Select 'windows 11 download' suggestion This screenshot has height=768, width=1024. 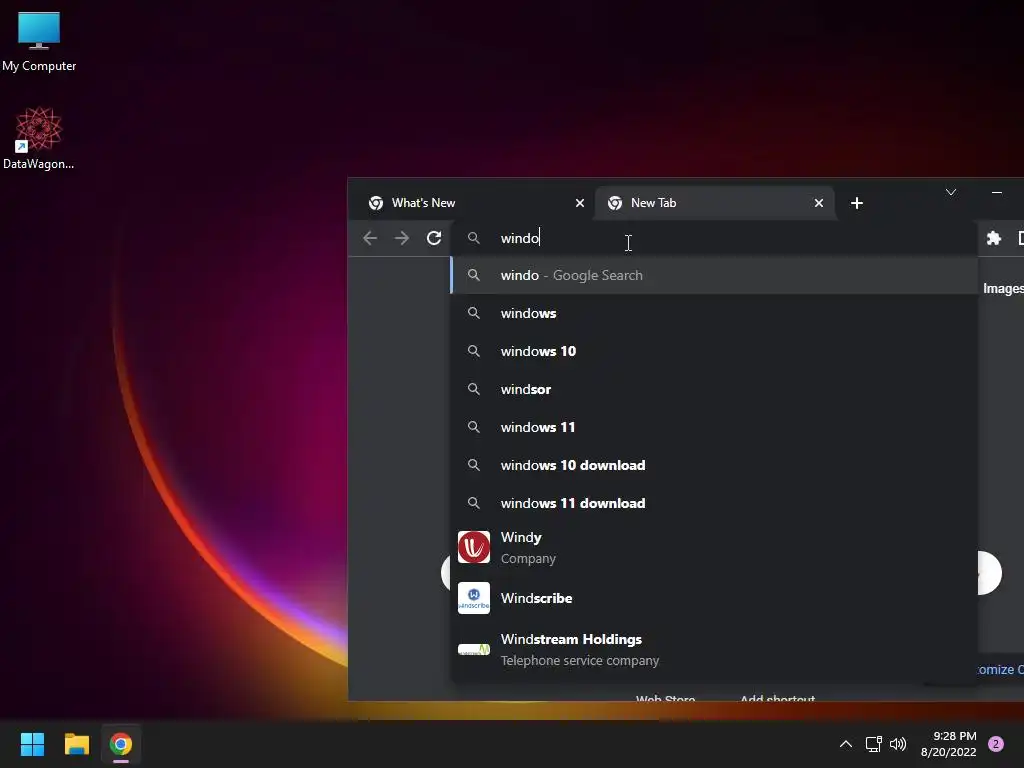click(714, 503)
